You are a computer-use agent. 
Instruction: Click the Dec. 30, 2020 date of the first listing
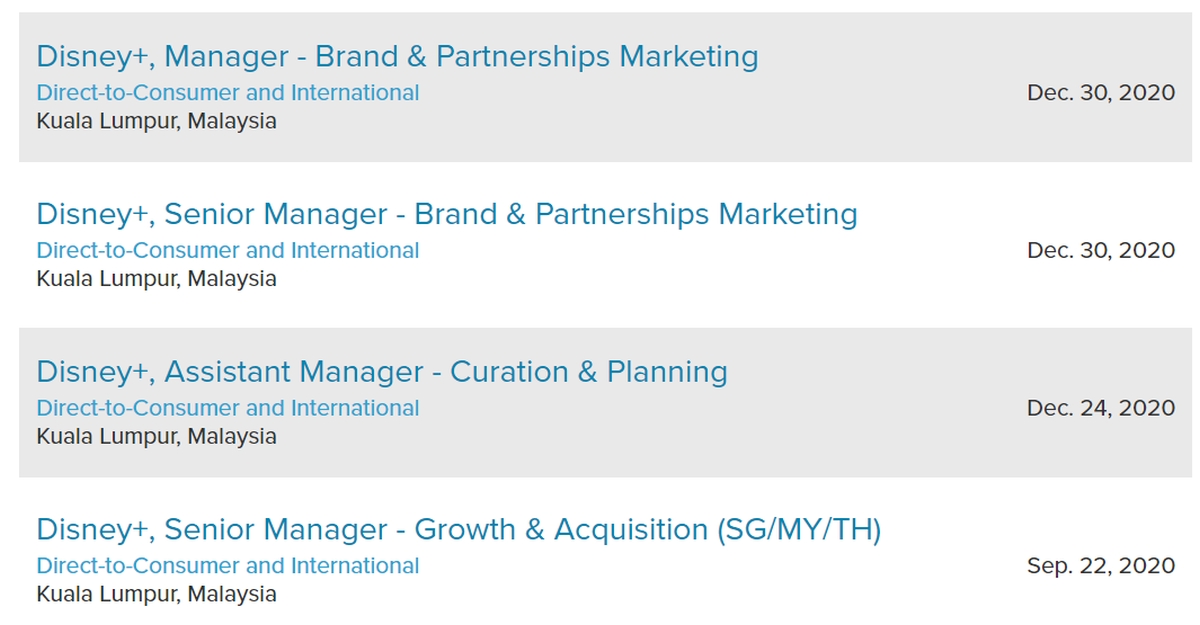coord(1100,93)
